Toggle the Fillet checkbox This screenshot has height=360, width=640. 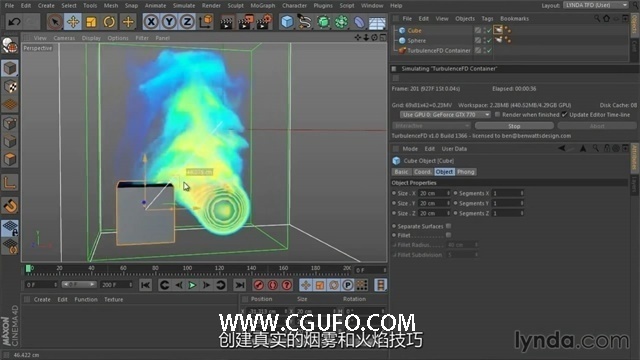tap(449, 235)
